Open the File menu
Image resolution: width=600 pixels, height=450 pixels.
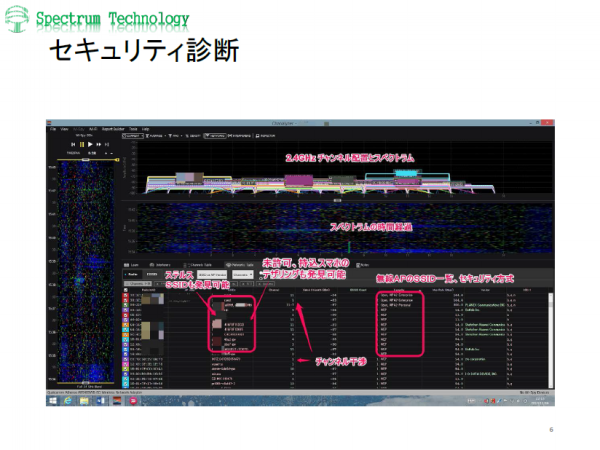coord(53,129)
